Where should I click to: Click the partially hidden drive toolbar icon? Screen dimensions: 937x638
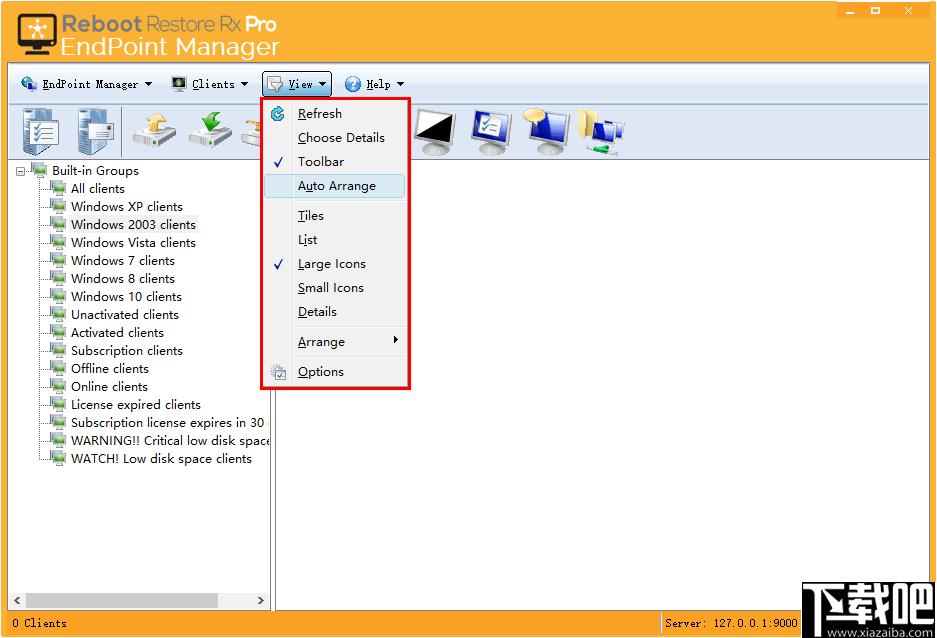(251, 131)
